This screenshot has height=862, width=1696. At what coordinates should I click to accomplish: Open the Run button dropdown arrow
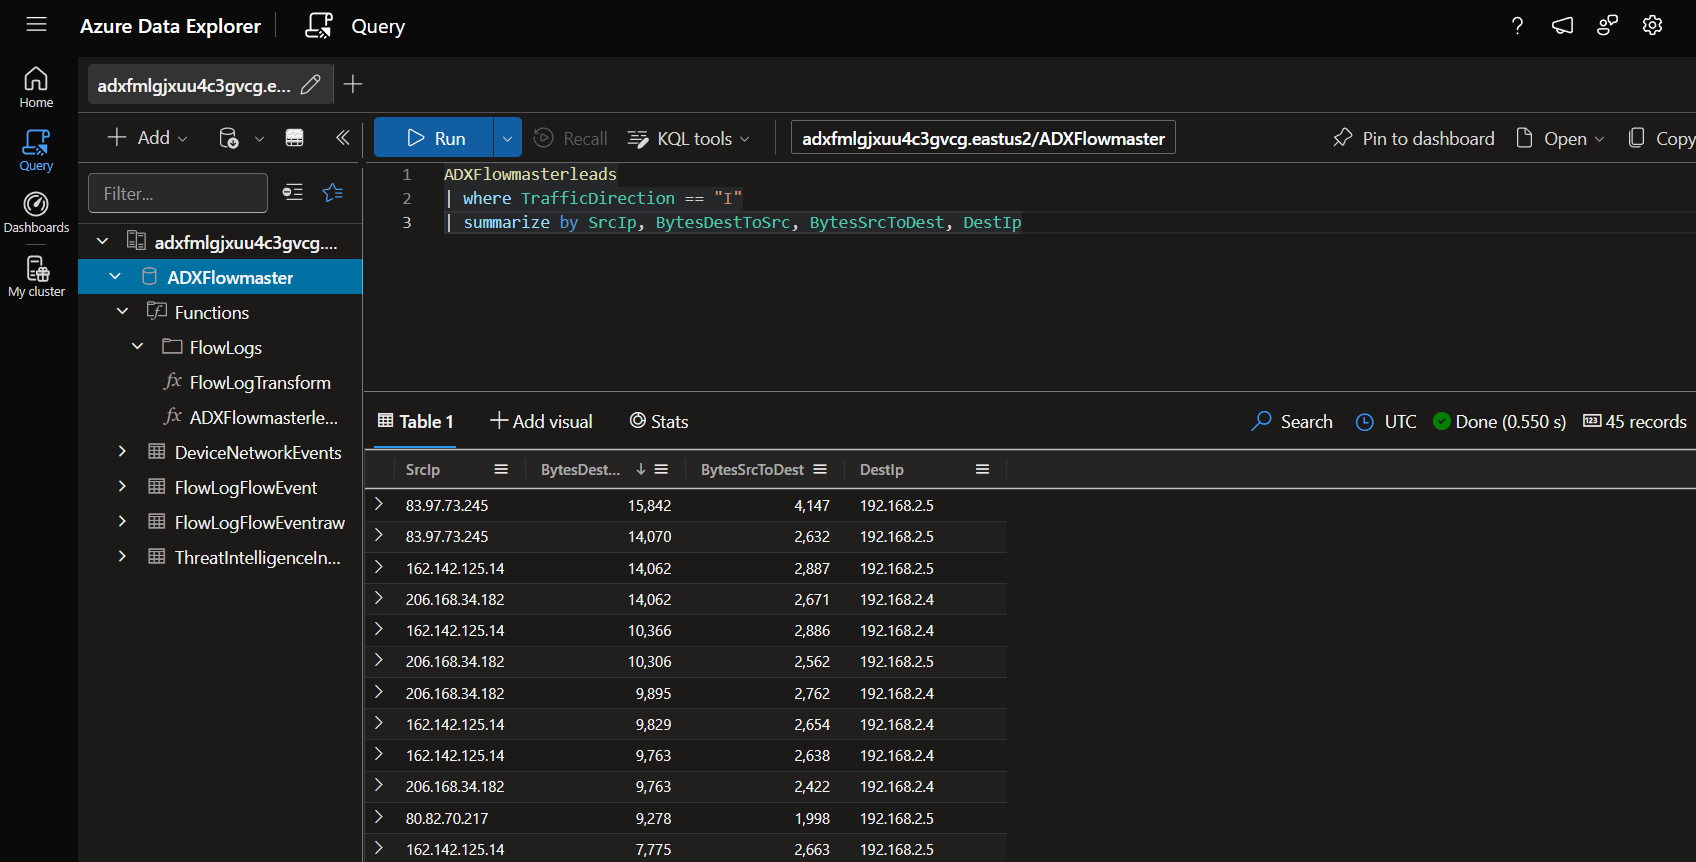click(x=507, y=138)
